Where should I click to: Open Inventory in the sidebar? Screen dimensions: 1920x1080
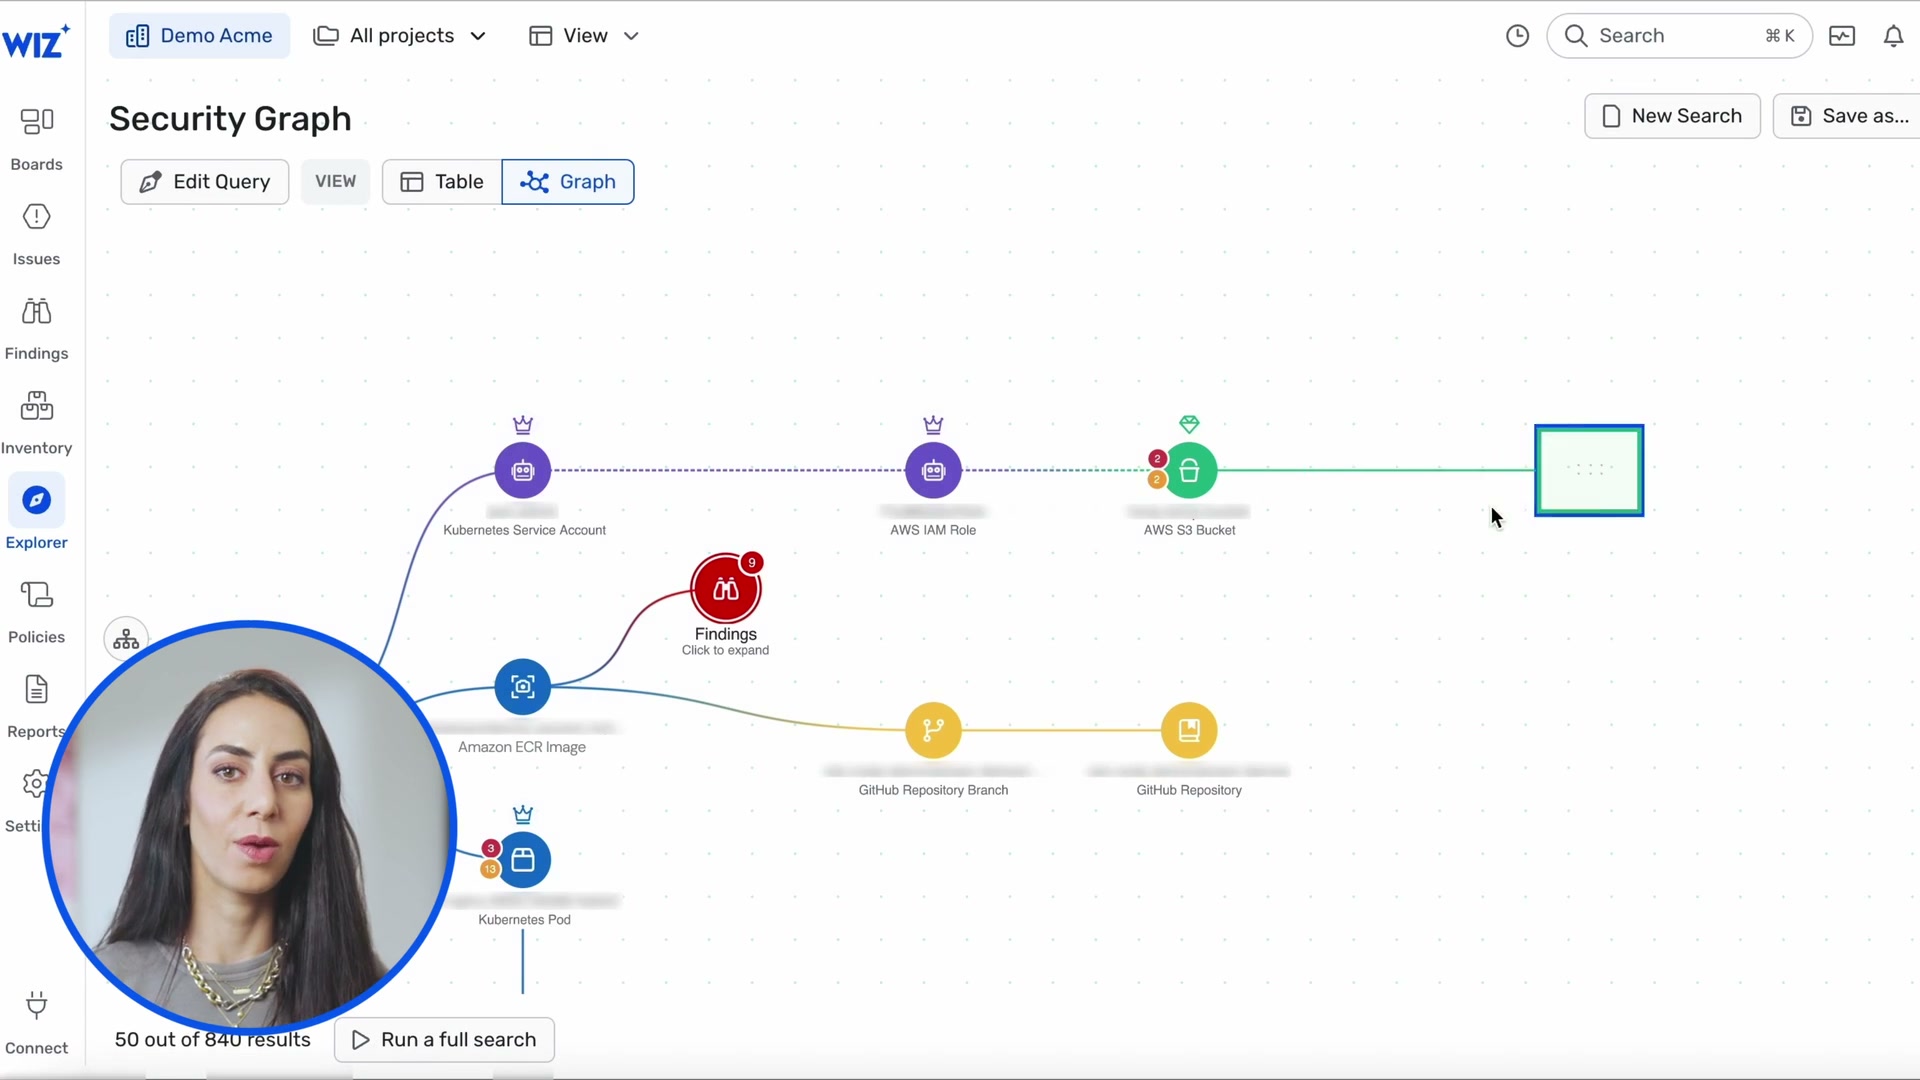[x=37, y=424]
